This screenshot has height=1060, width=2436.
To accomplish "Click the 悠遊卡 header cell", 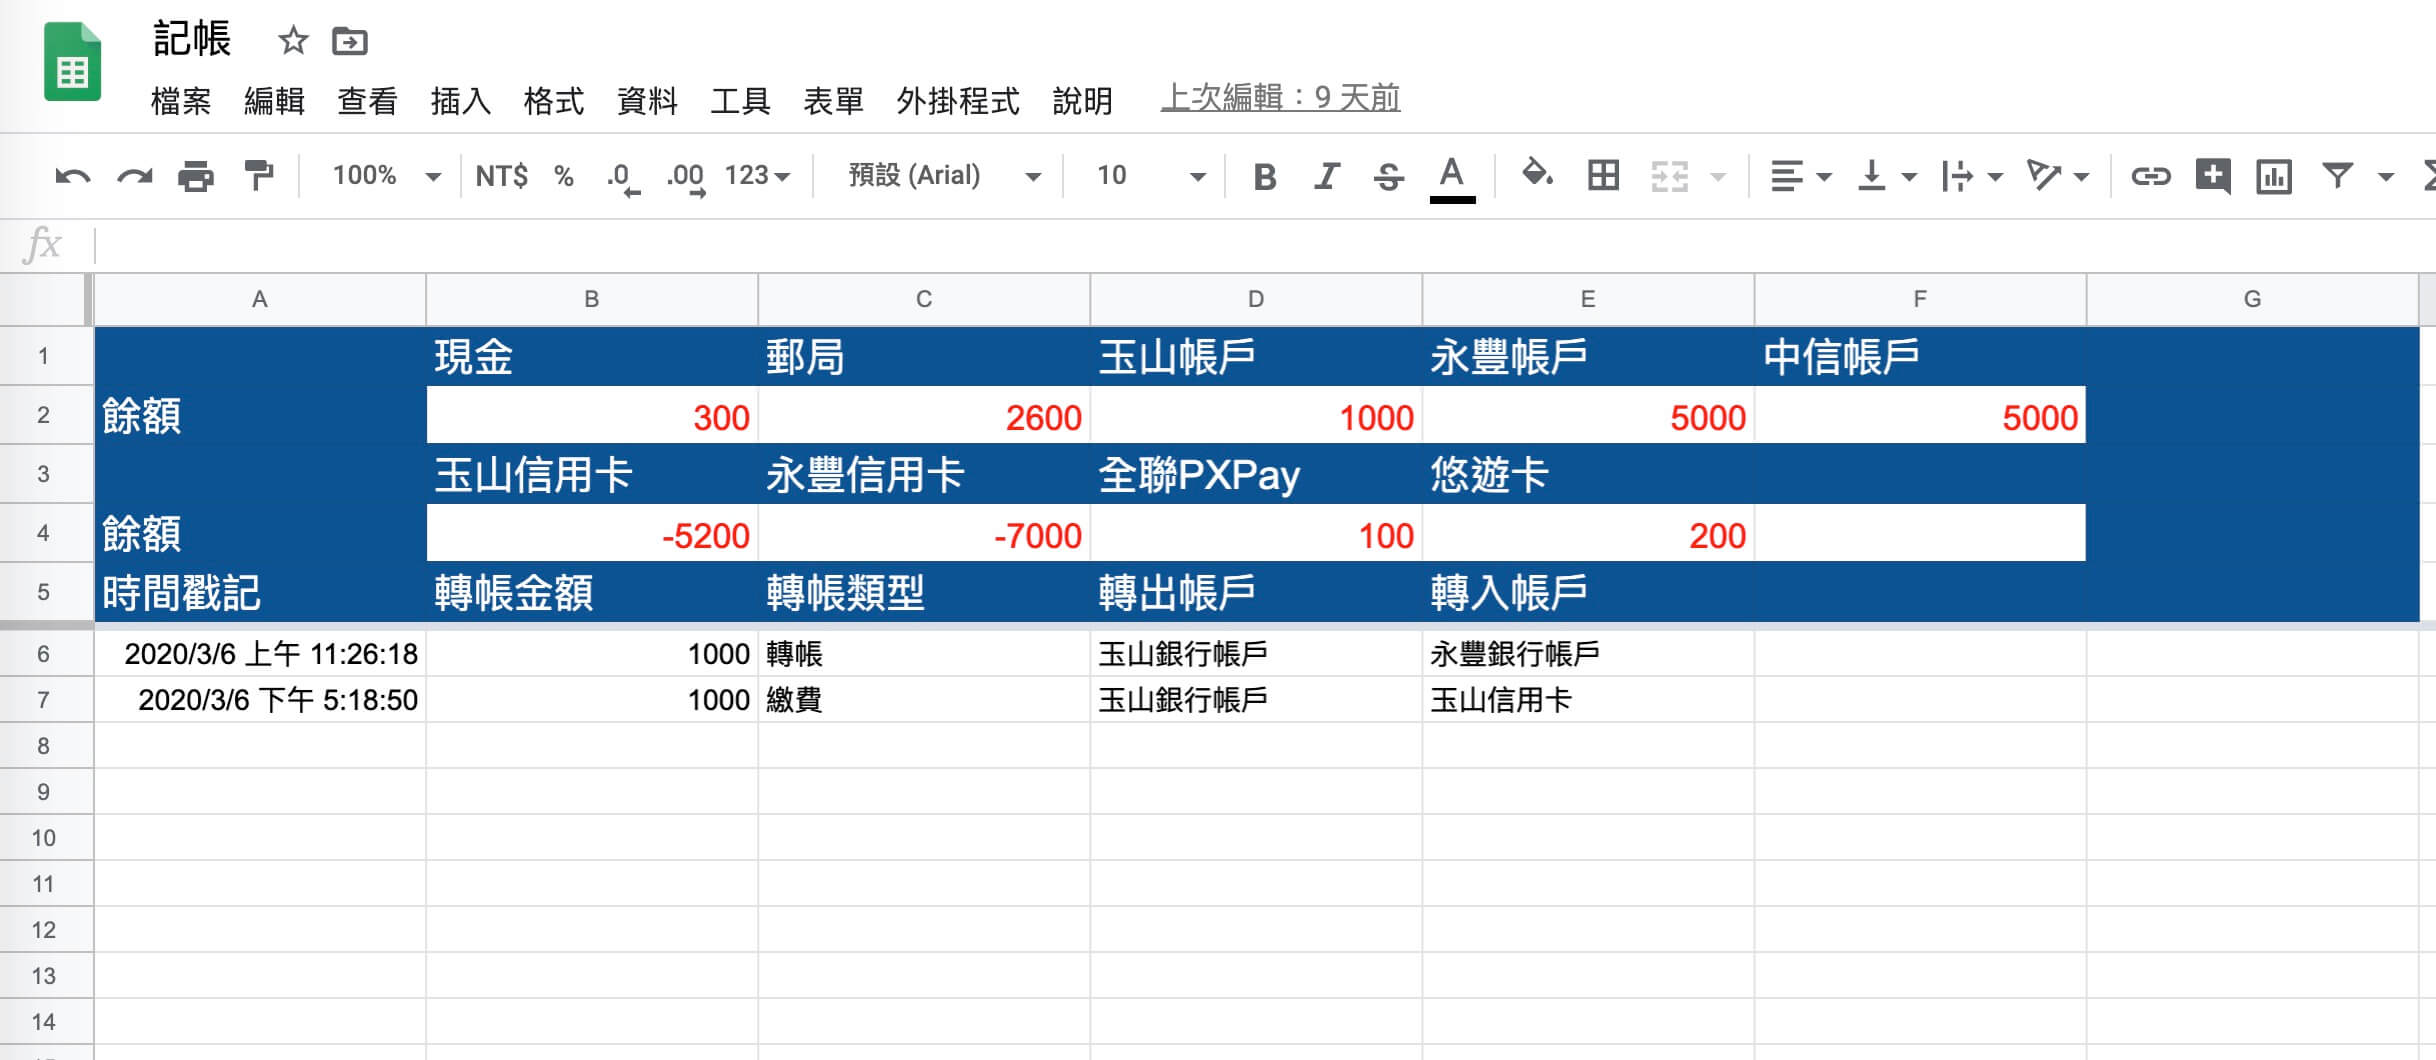I will (x=1588, y=475).
